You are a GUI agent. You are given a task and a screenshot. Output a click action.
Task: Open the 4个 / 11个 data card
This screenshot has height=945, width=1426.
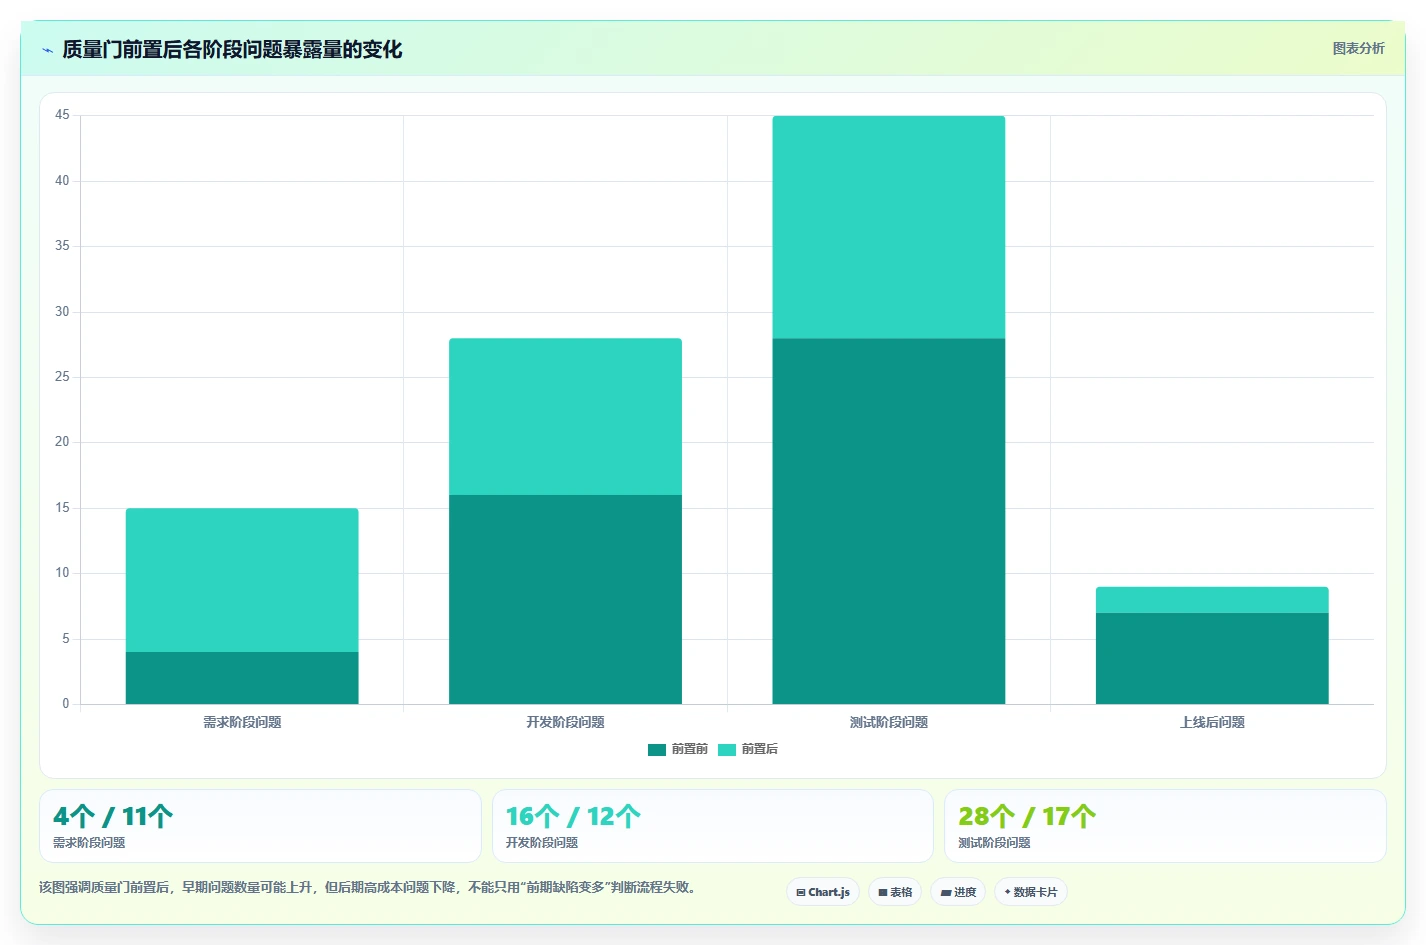pyautogui.click(x=260, y=826)
